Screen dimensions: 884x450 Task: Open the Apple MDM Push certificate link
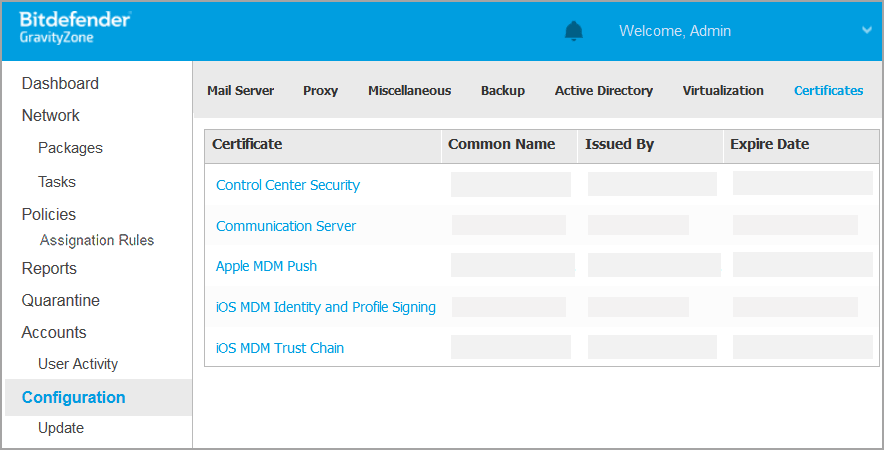266,266
